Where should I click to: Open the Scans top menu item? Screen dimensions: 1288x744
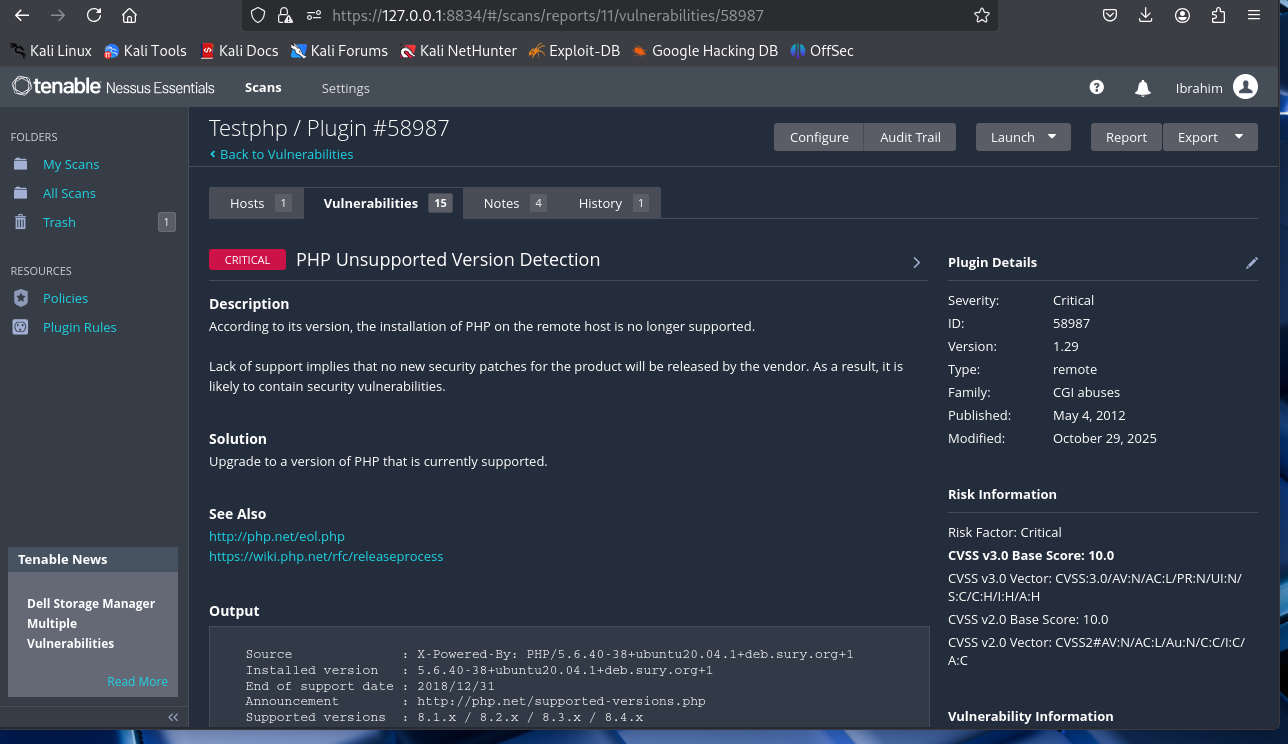click(x=263, y=88)
